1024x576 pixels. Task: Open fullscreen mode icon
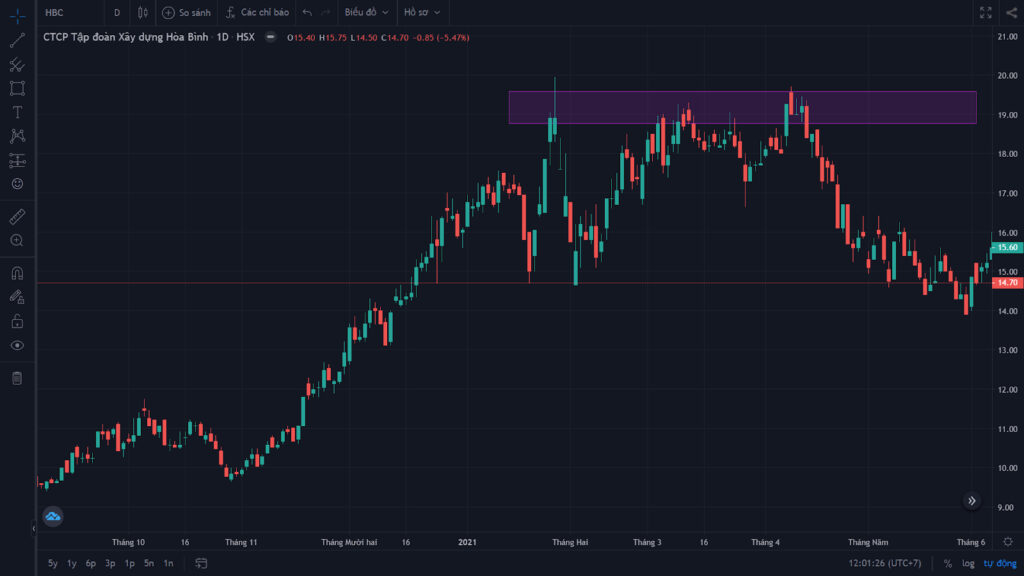[985, 12]
